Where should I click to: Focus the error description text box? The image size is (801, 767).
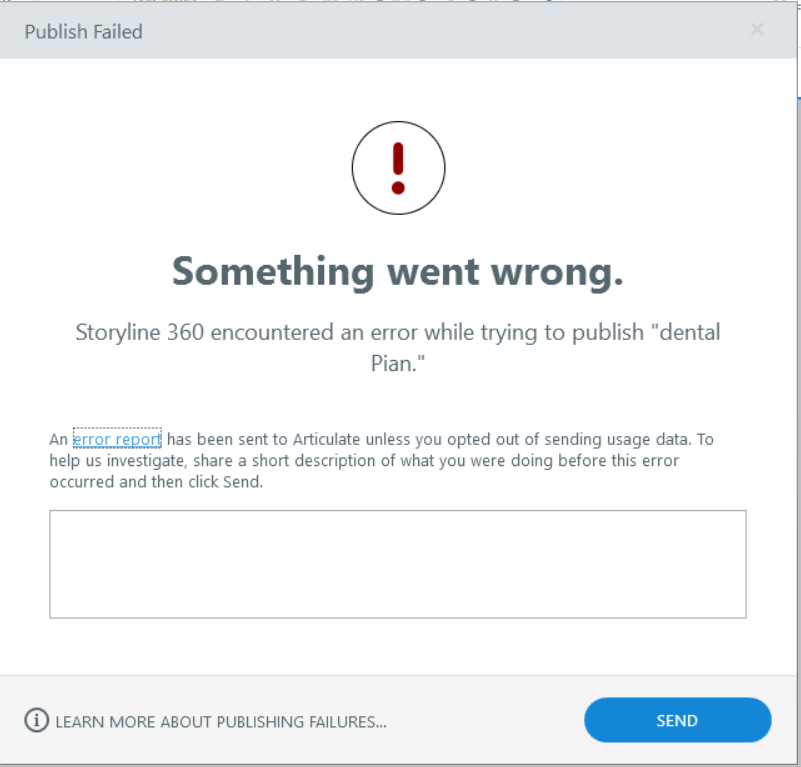[397, 564]
